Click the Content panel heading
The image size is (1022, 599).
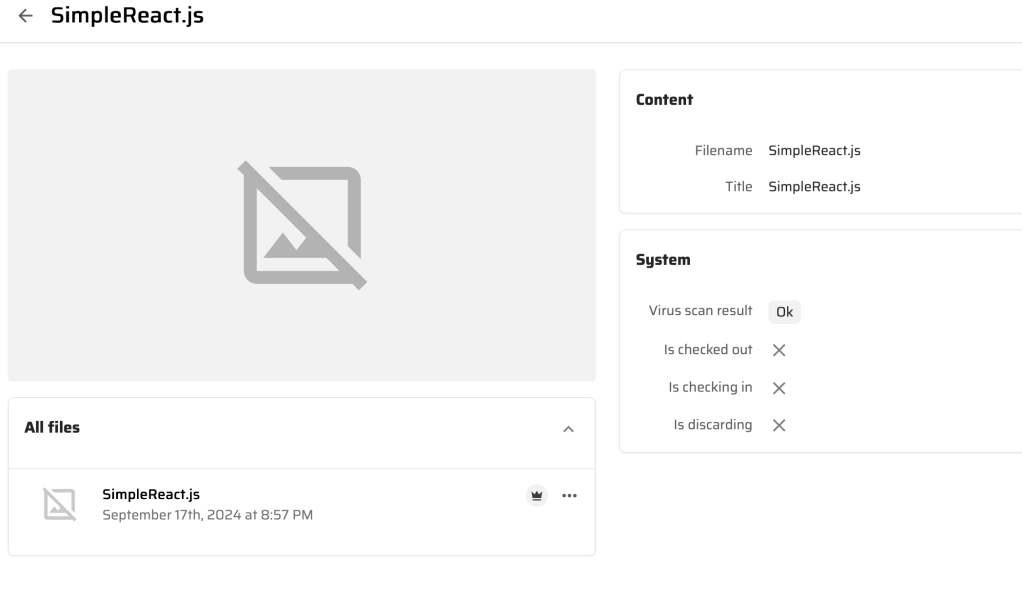pos(664,100)
